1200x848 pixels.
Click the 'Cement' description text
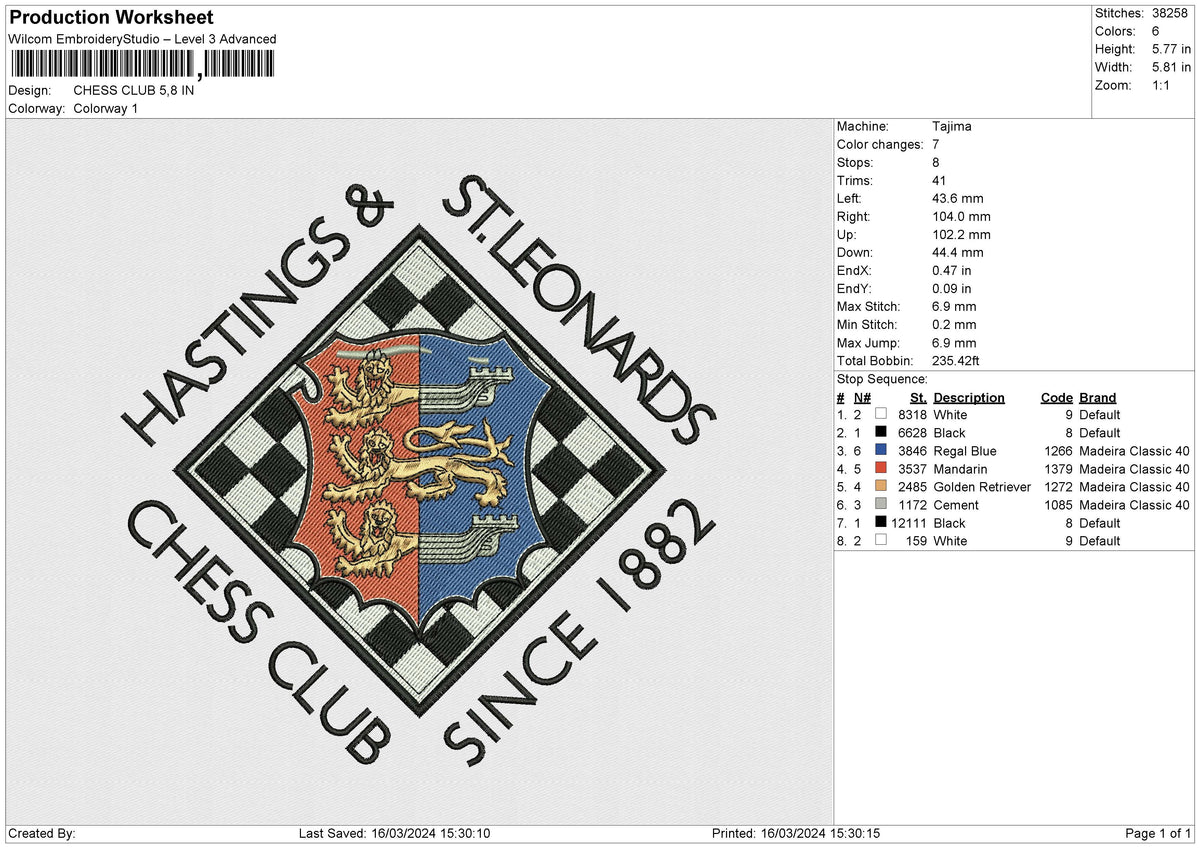click(x=956, y=505)
